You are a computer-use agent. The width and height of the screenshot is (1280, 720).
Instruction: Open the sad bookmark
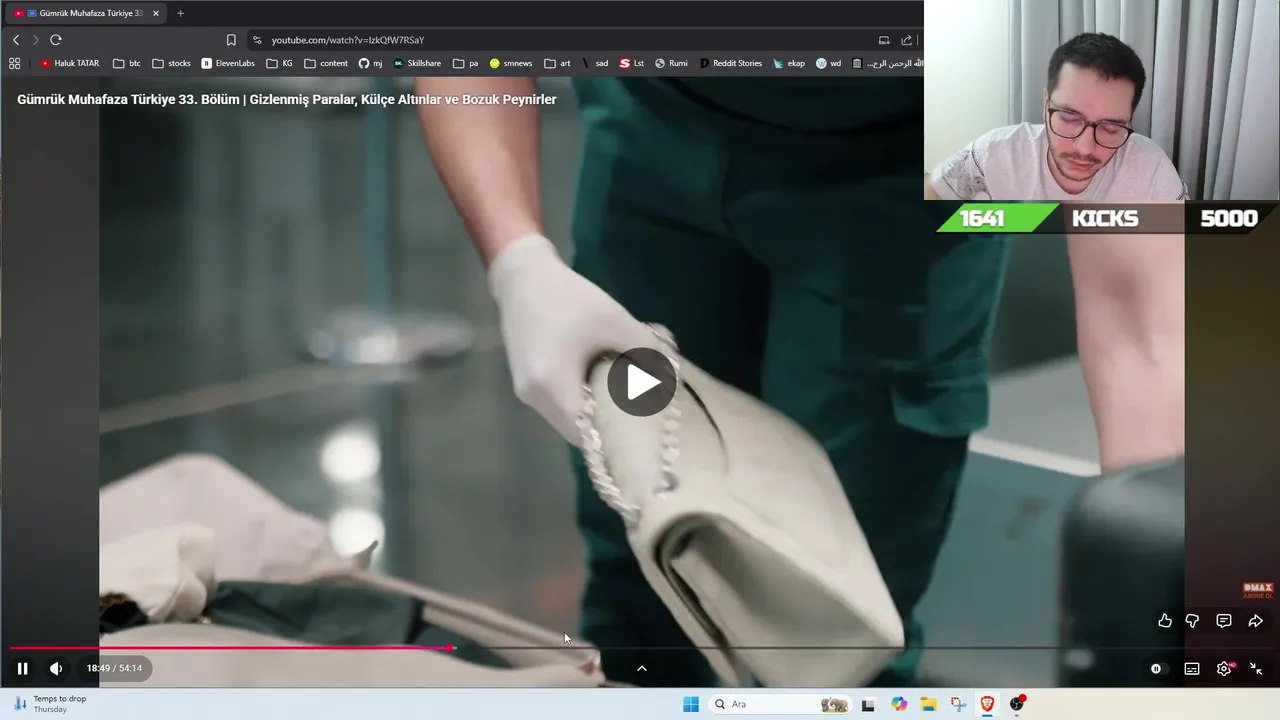595,63
